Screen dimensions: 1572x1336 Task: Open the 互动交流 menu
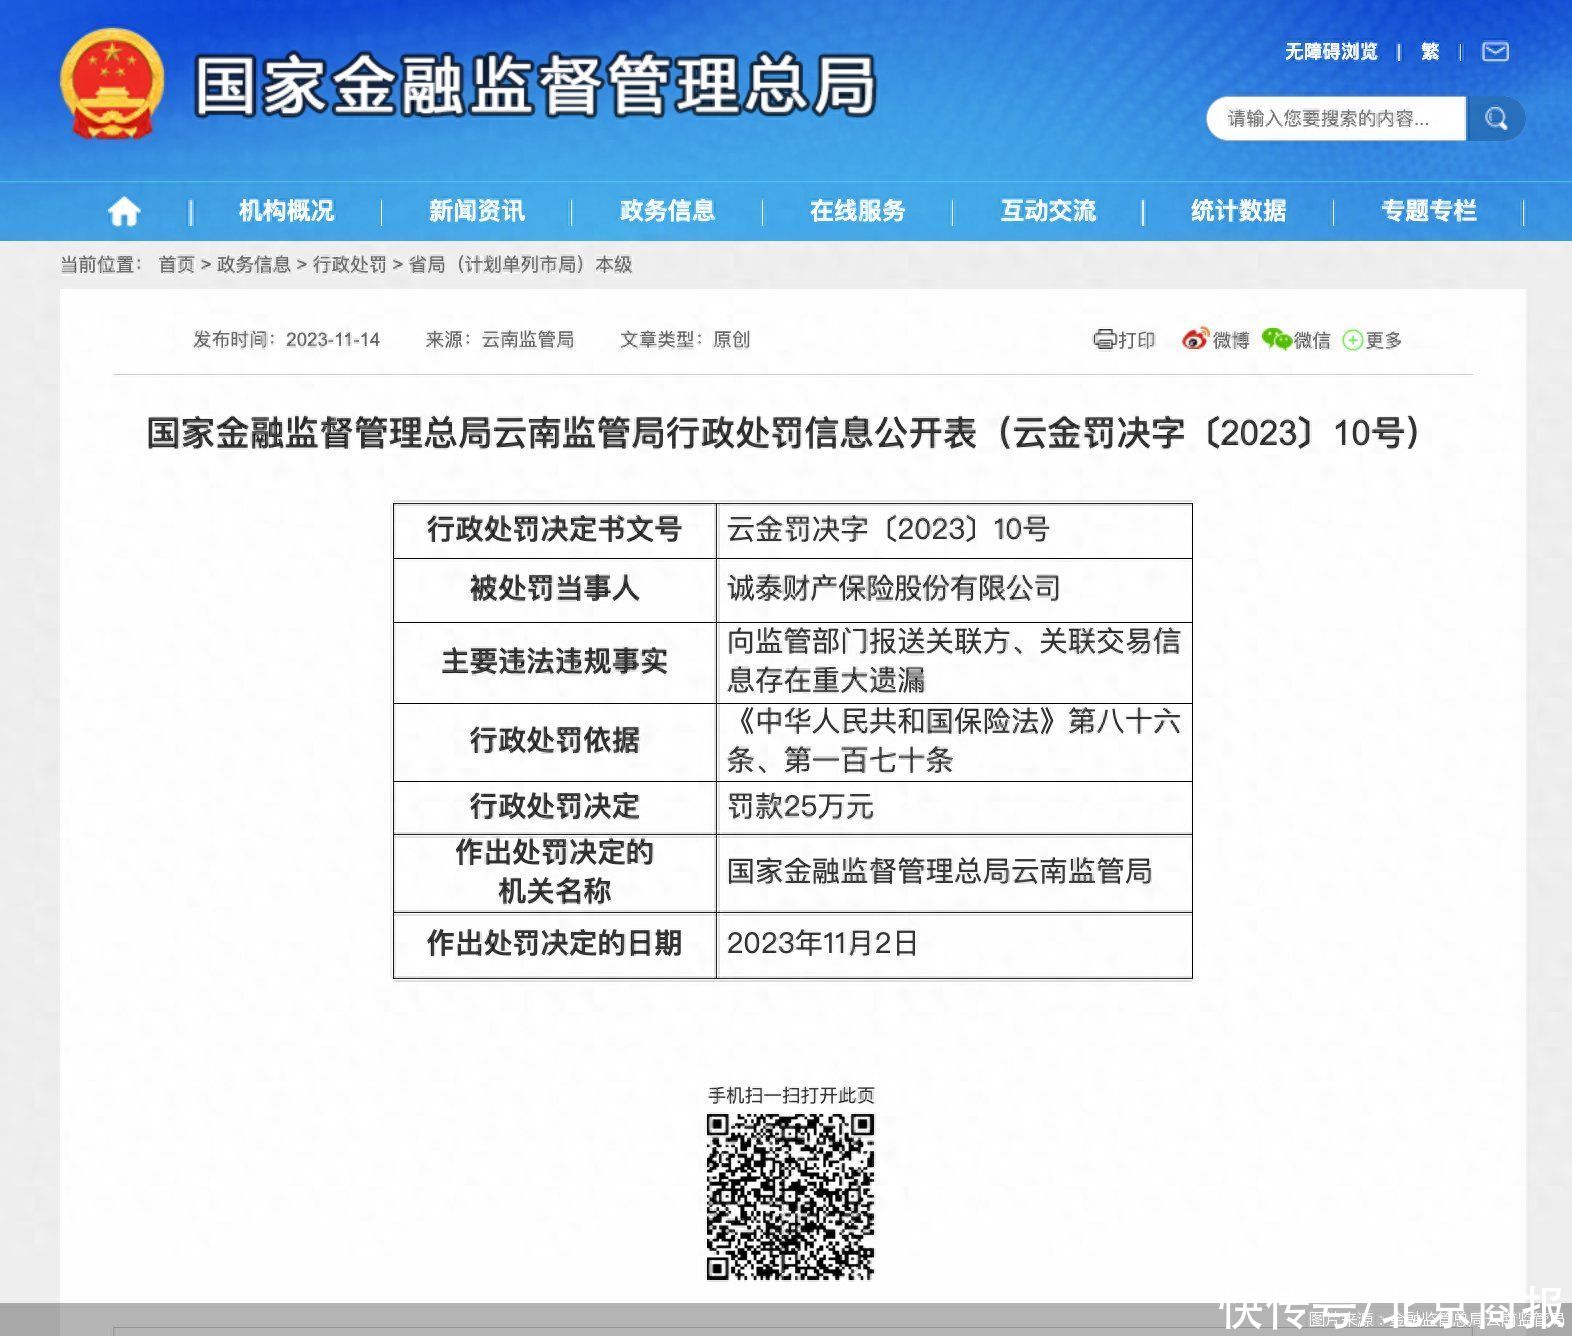1048,211
